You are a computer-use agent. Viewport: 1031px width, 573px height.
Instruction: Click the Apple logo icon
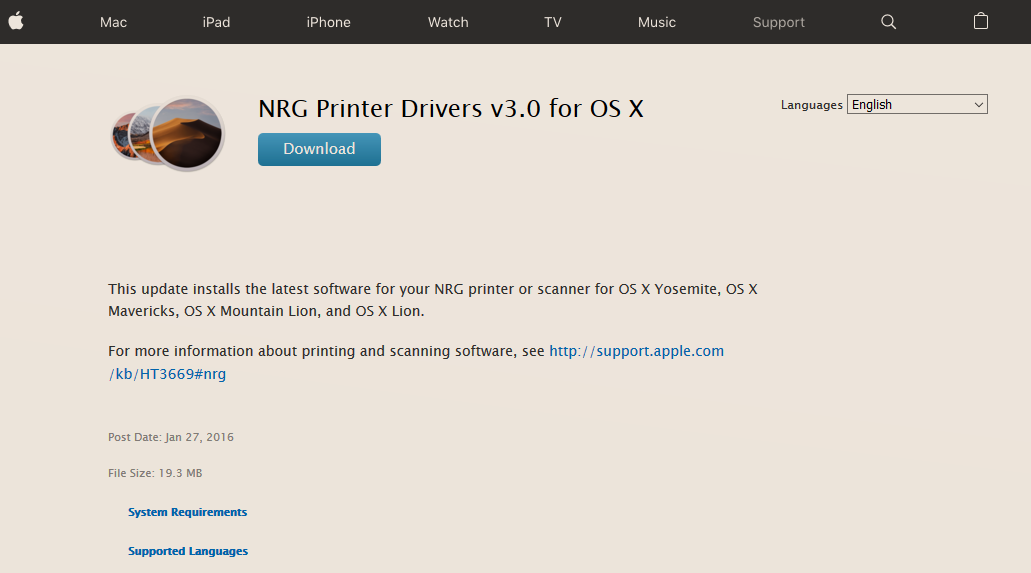pos(16,21)
